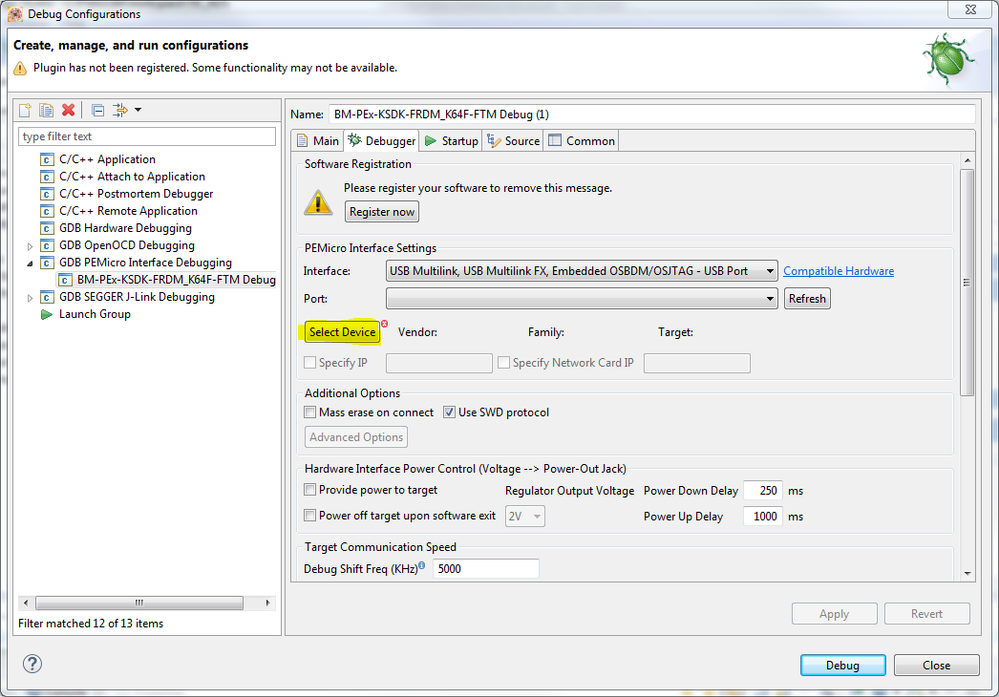This screenshot has height=697, width=999.
Task: Check Power off target upon software exit
Action: click(x=310, y=515)
